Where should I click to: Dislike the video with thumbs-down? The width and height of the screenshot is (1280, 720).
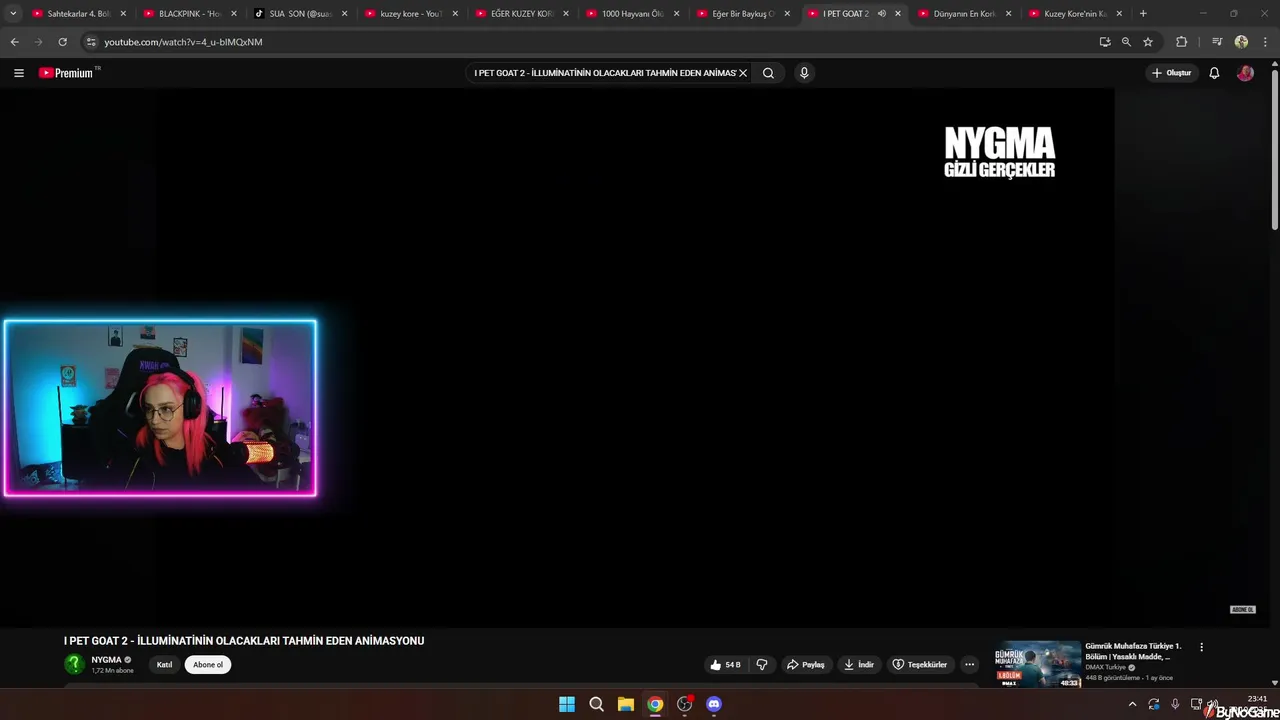[762, 665]
